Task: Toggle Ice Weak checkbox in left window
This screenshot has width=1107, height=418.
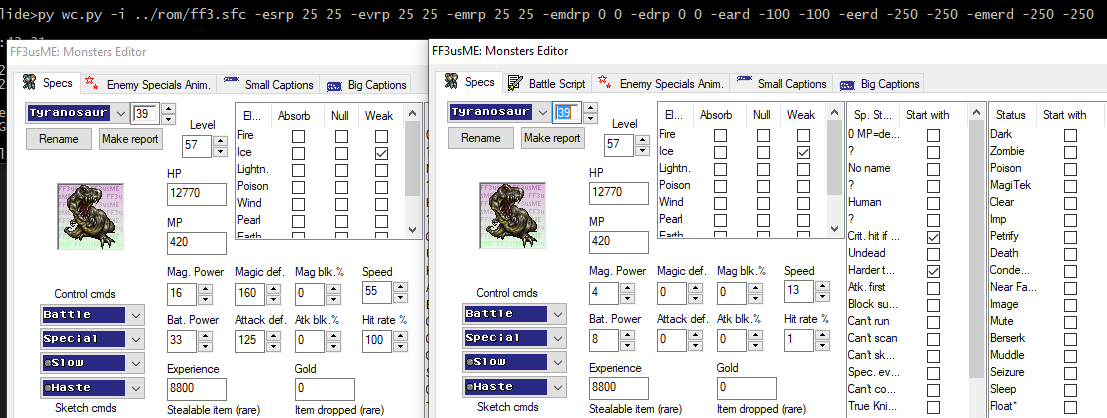Action: point(381,153)
